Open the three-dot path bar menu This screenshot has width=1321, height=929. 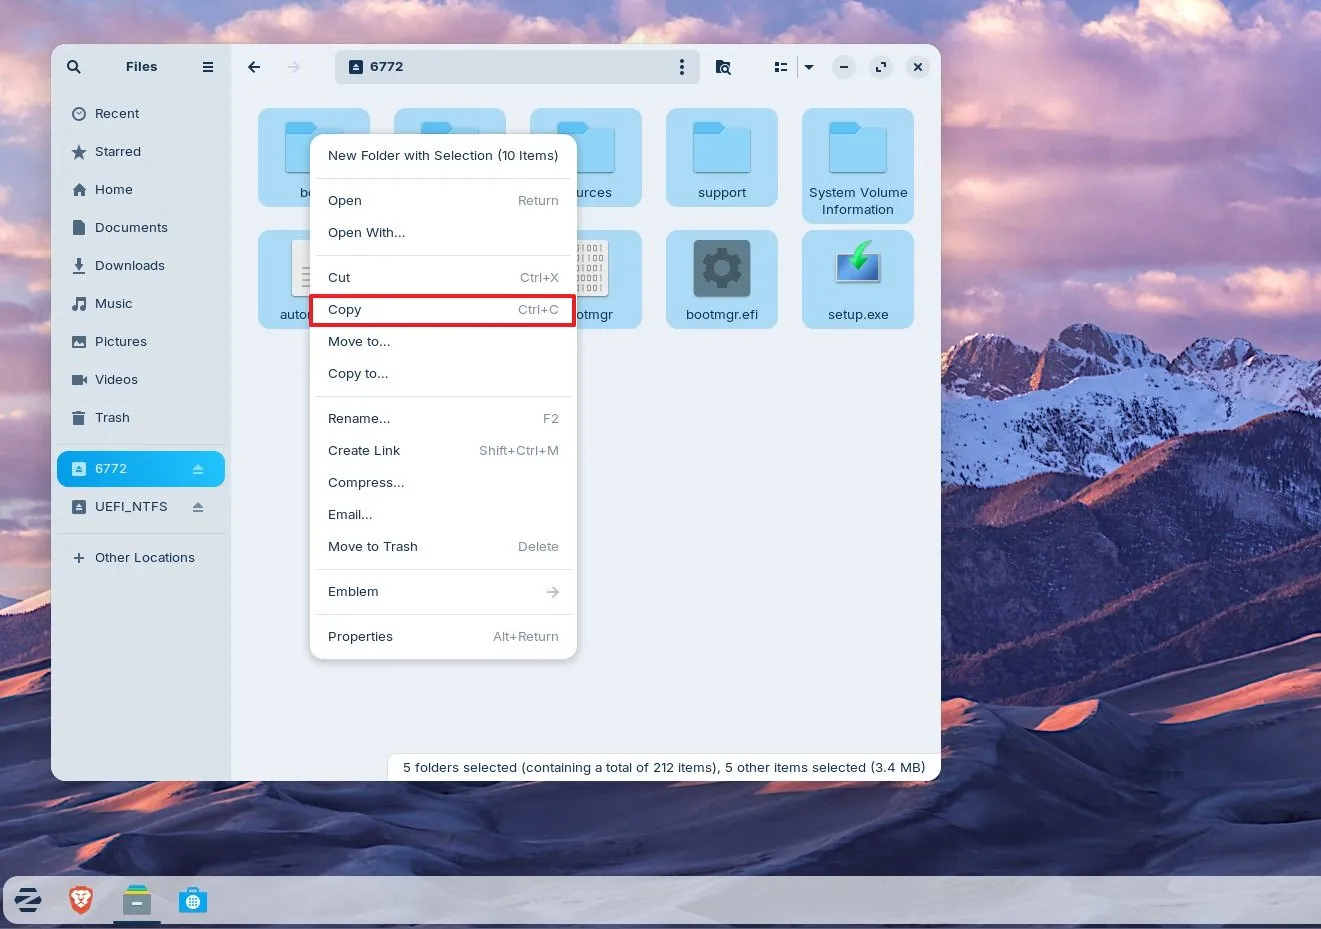[682, 67]
